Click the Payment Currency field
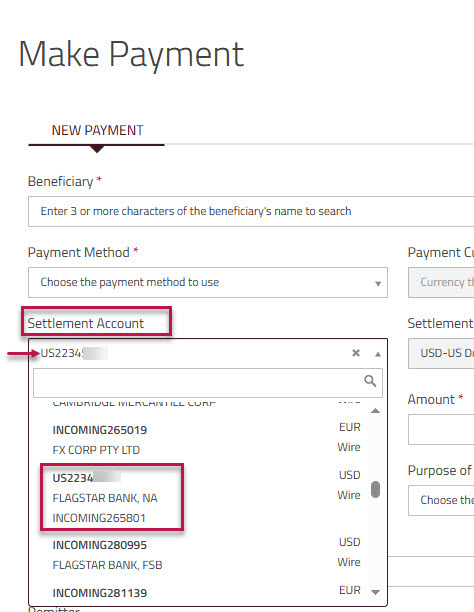This screenshot has height=612, width=474. click(x=441, y=283)
